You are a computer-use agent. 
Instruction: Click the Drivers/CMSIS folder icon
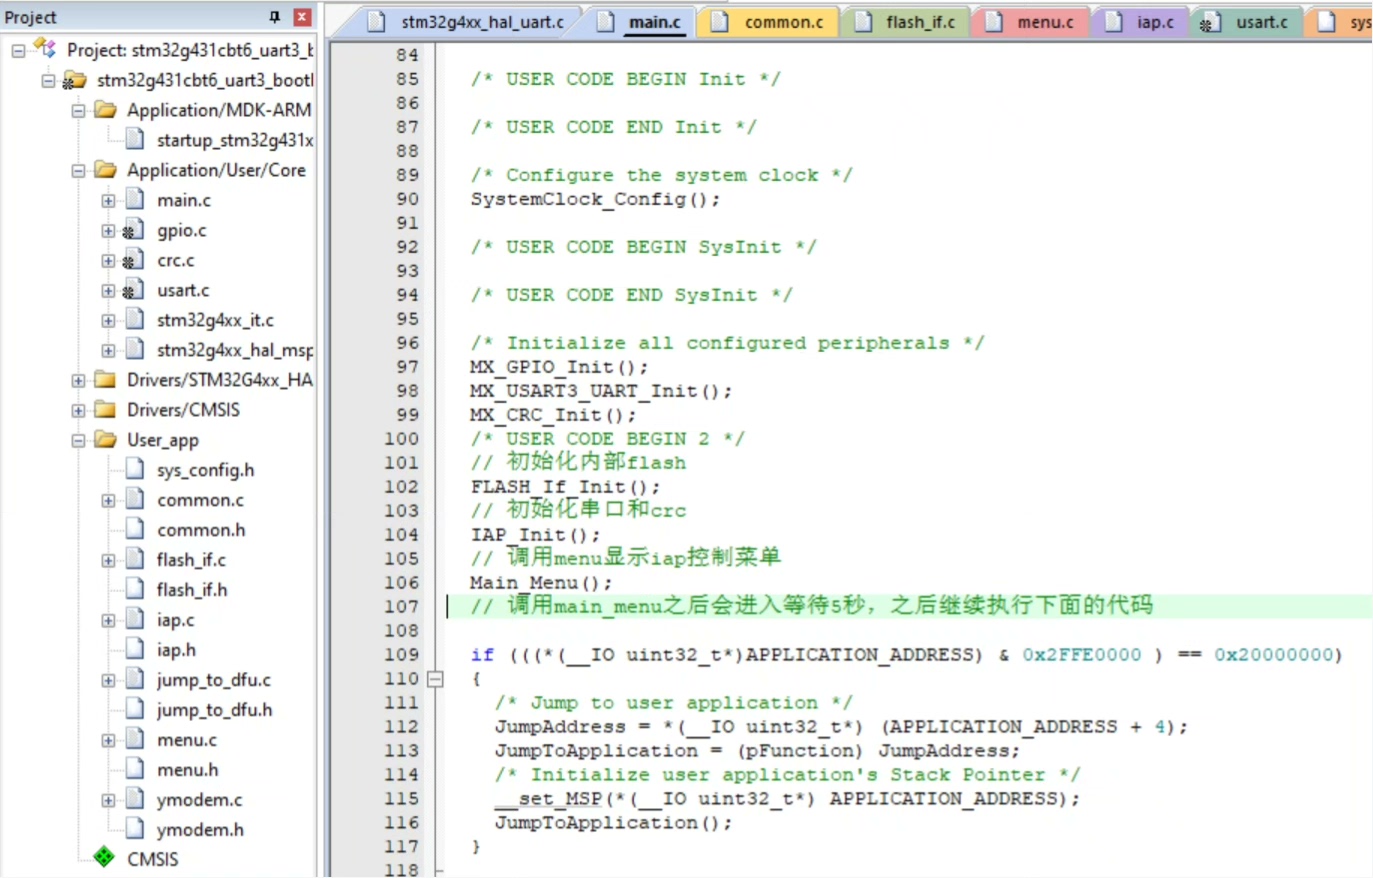click(105, 409)
